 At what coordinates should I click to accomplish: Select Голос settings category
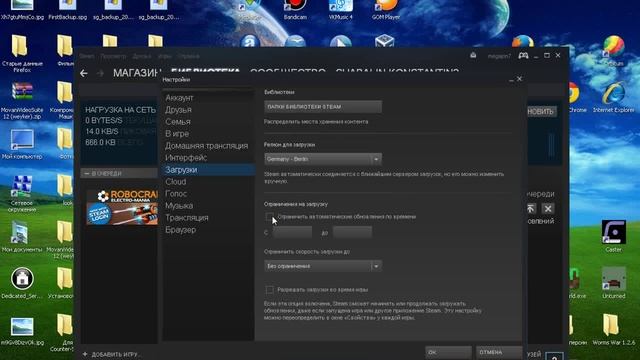tap(209, 193)
